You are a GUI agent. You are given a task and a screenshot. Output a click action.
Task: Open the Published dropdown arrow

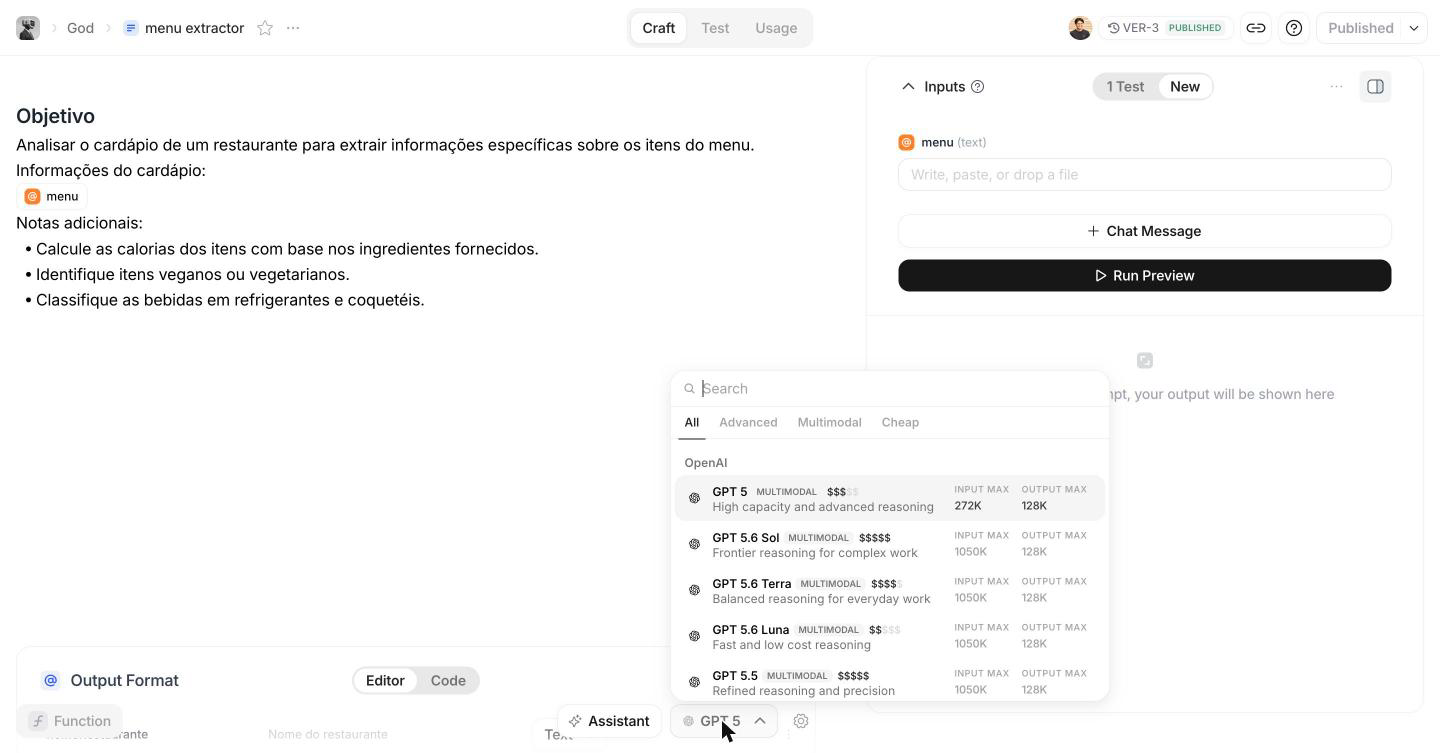(x=1414, y=28)
